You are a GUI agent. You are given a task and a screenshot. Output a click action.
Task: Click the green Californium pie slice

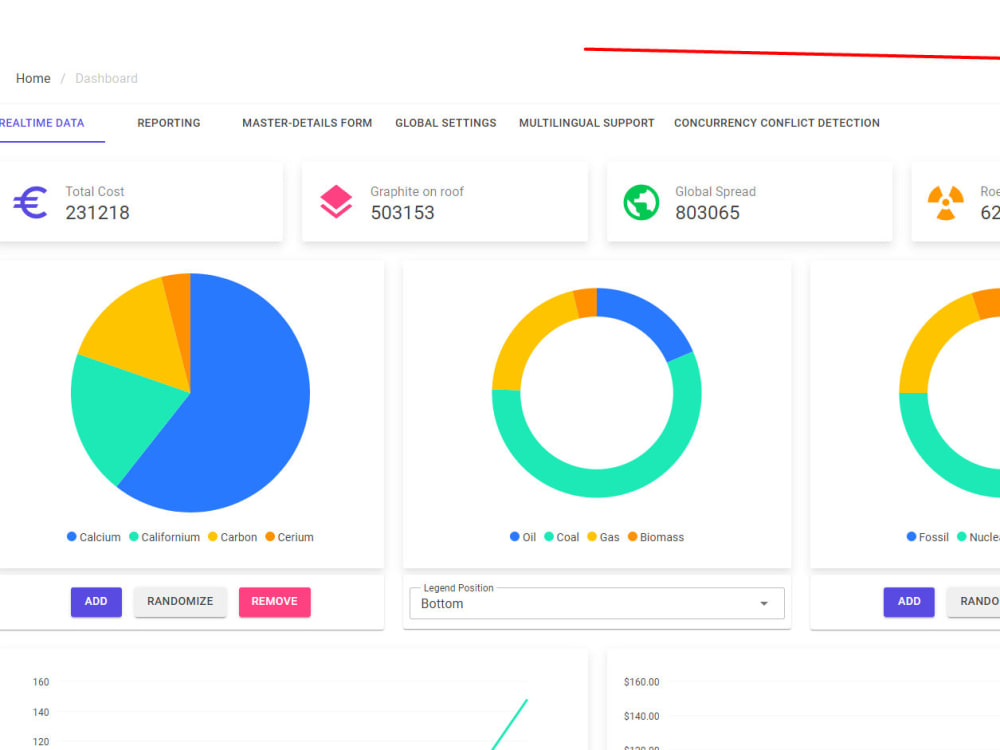(121, 415)
